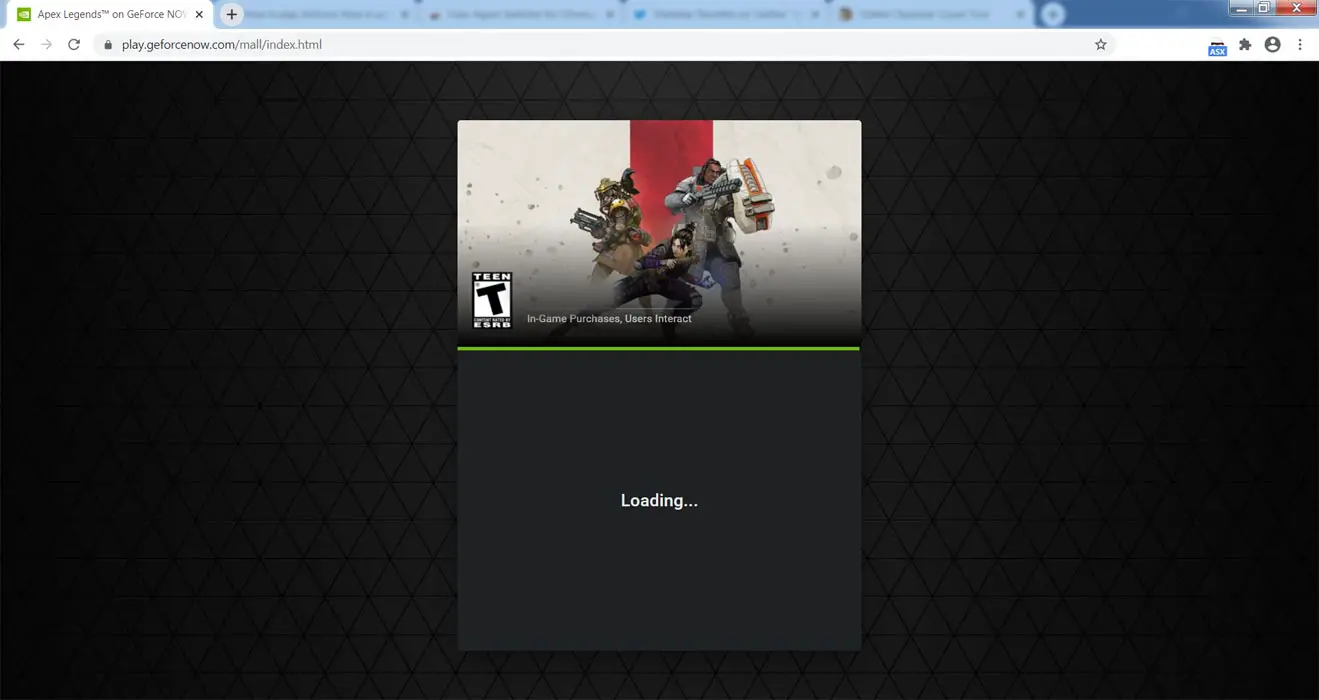Go forward to the next page

pyautogui.click(x=46, y=44)
